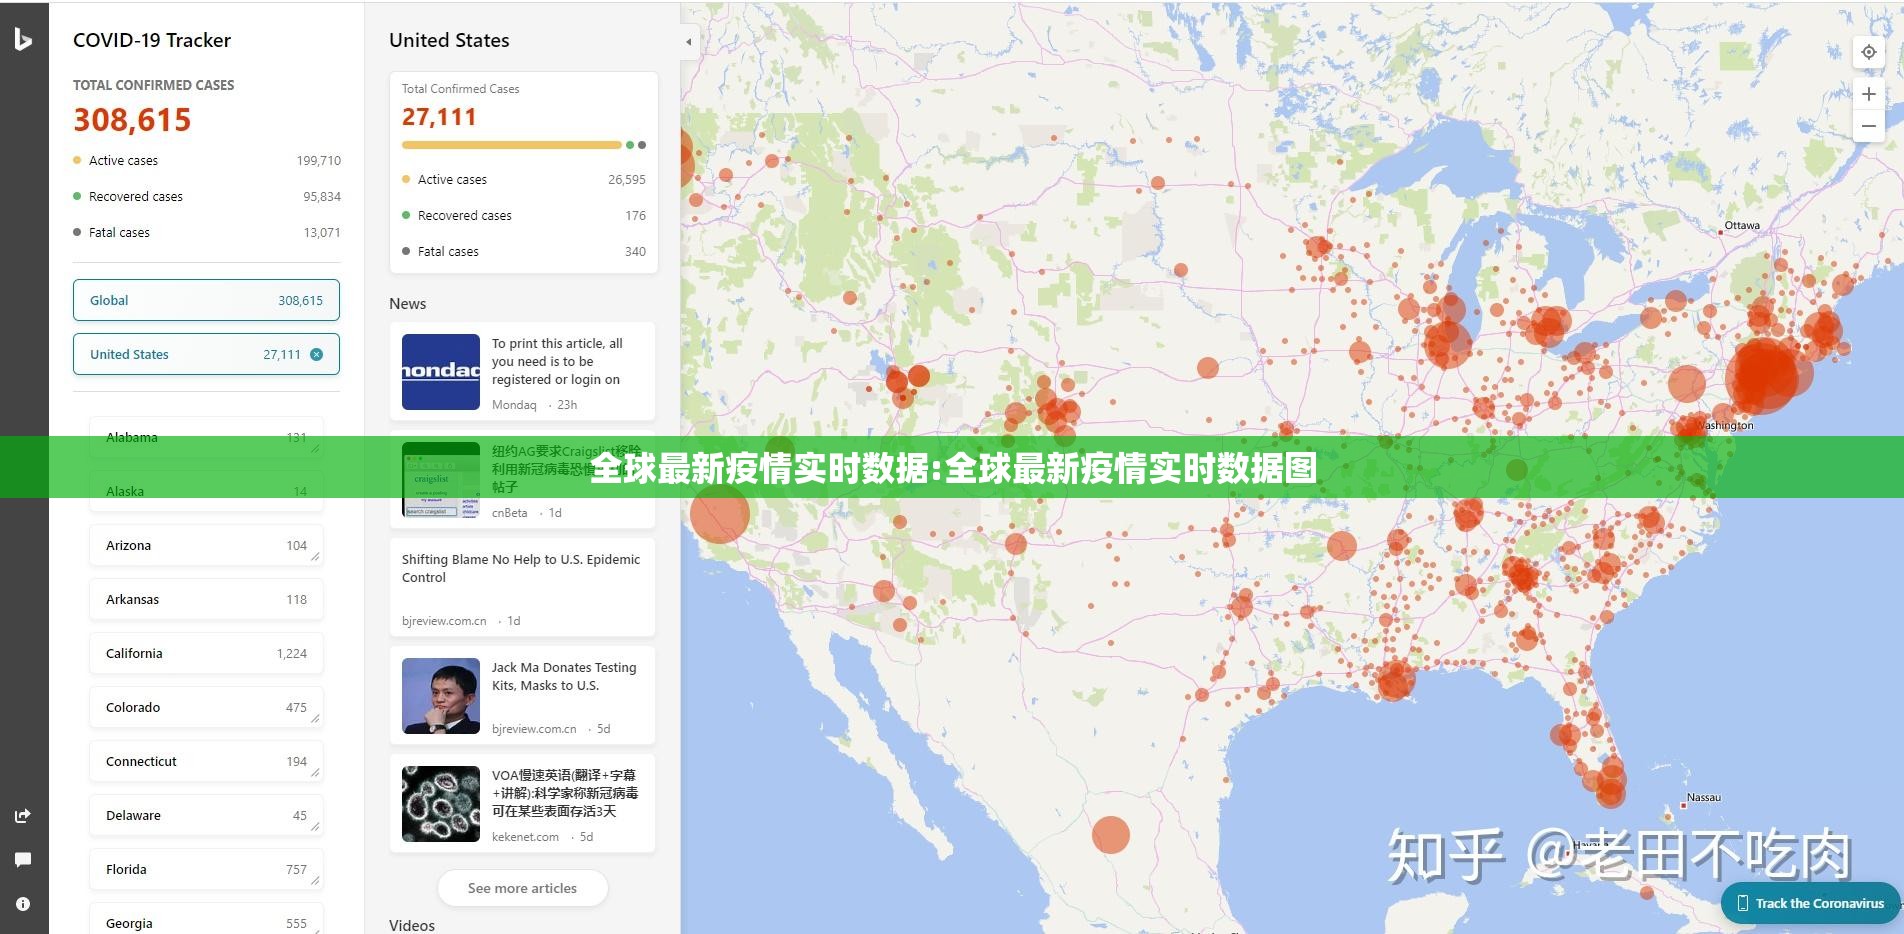Click the locate me map icon

pos(1868,53)
